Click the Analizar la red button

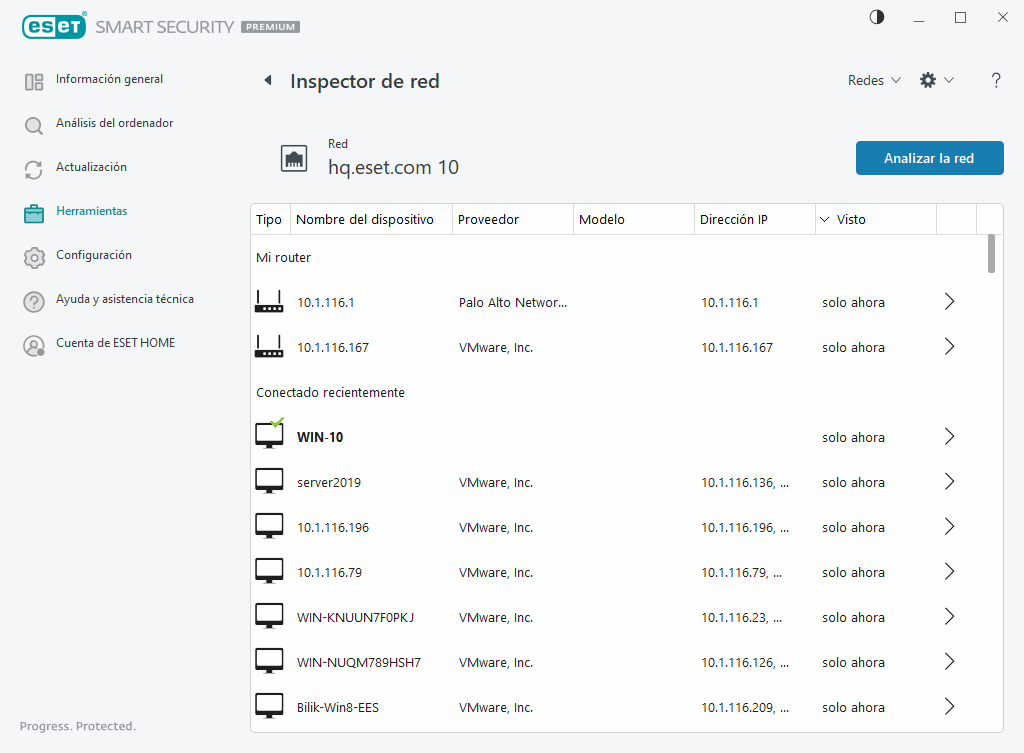coord(929,158)
